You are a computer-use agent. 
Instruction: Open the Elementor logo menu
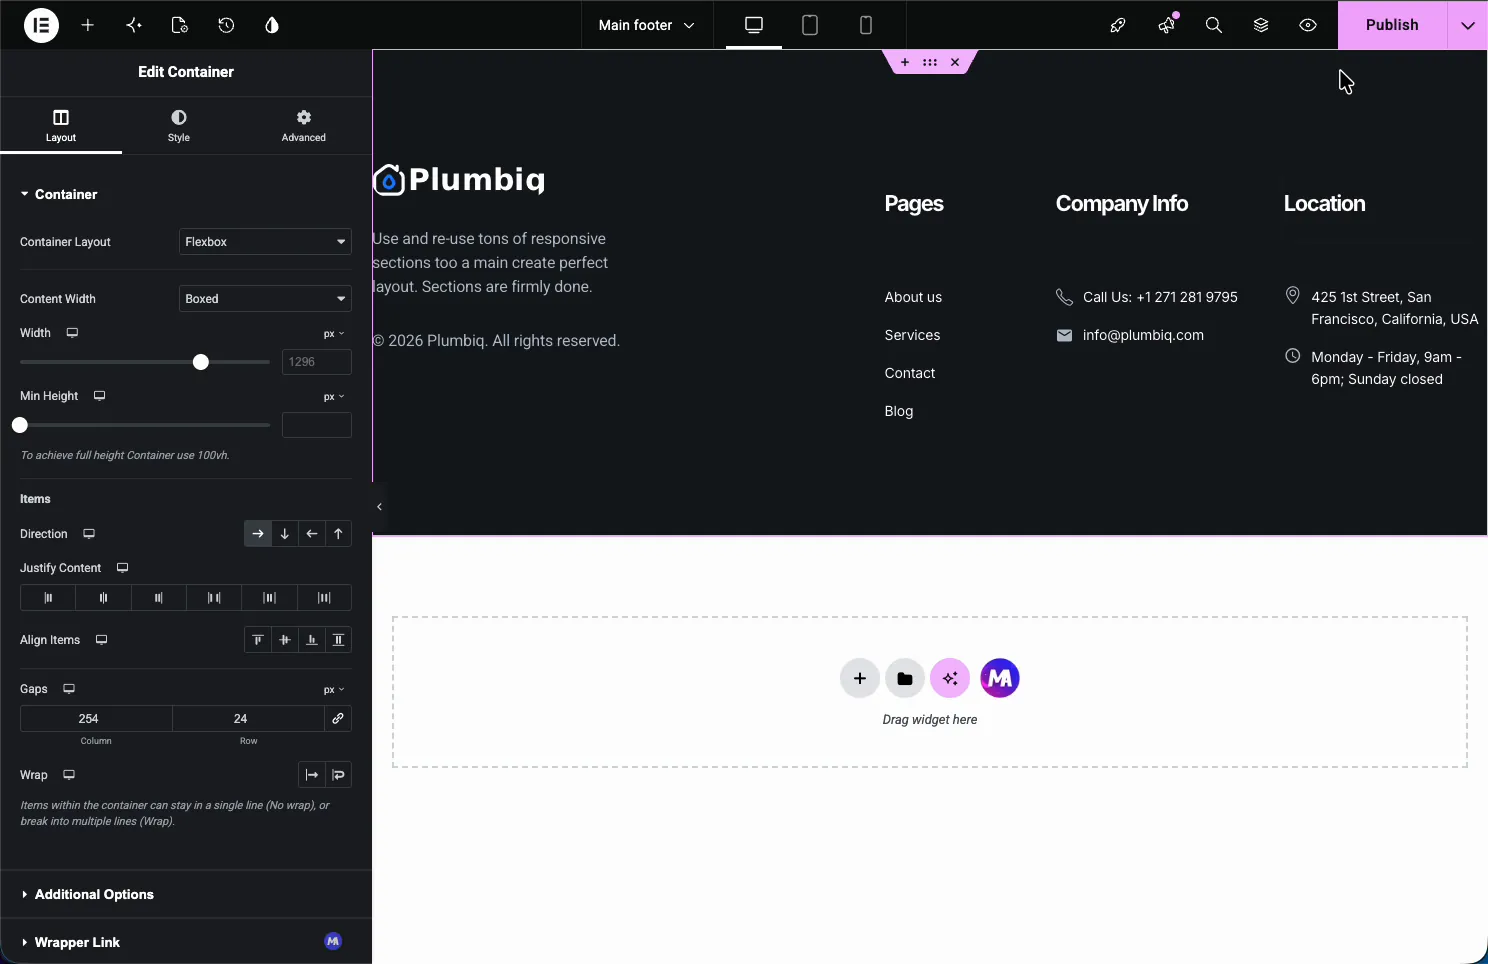41,25
